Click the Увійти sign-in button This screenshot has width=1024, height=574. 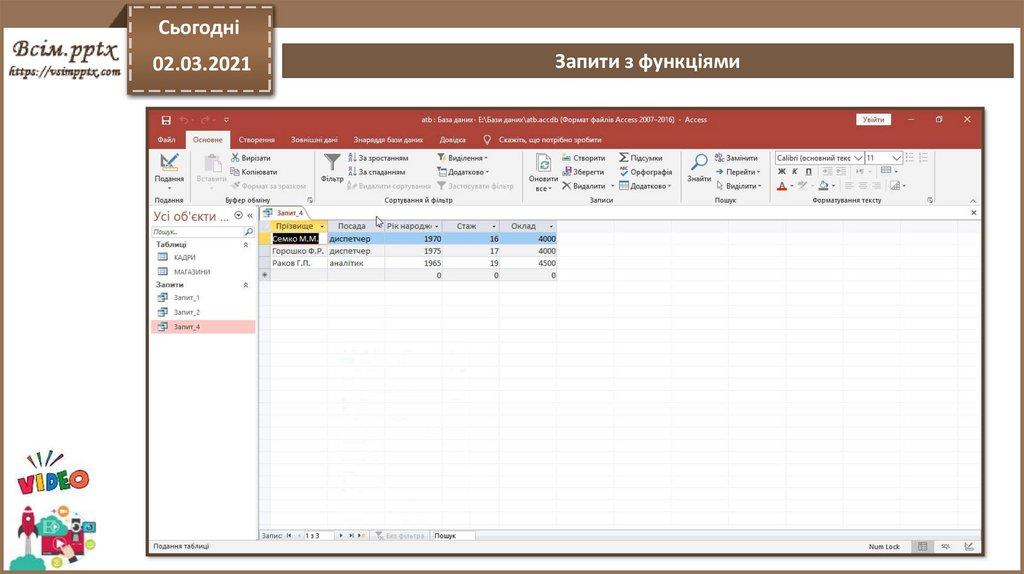pos(873,120)
